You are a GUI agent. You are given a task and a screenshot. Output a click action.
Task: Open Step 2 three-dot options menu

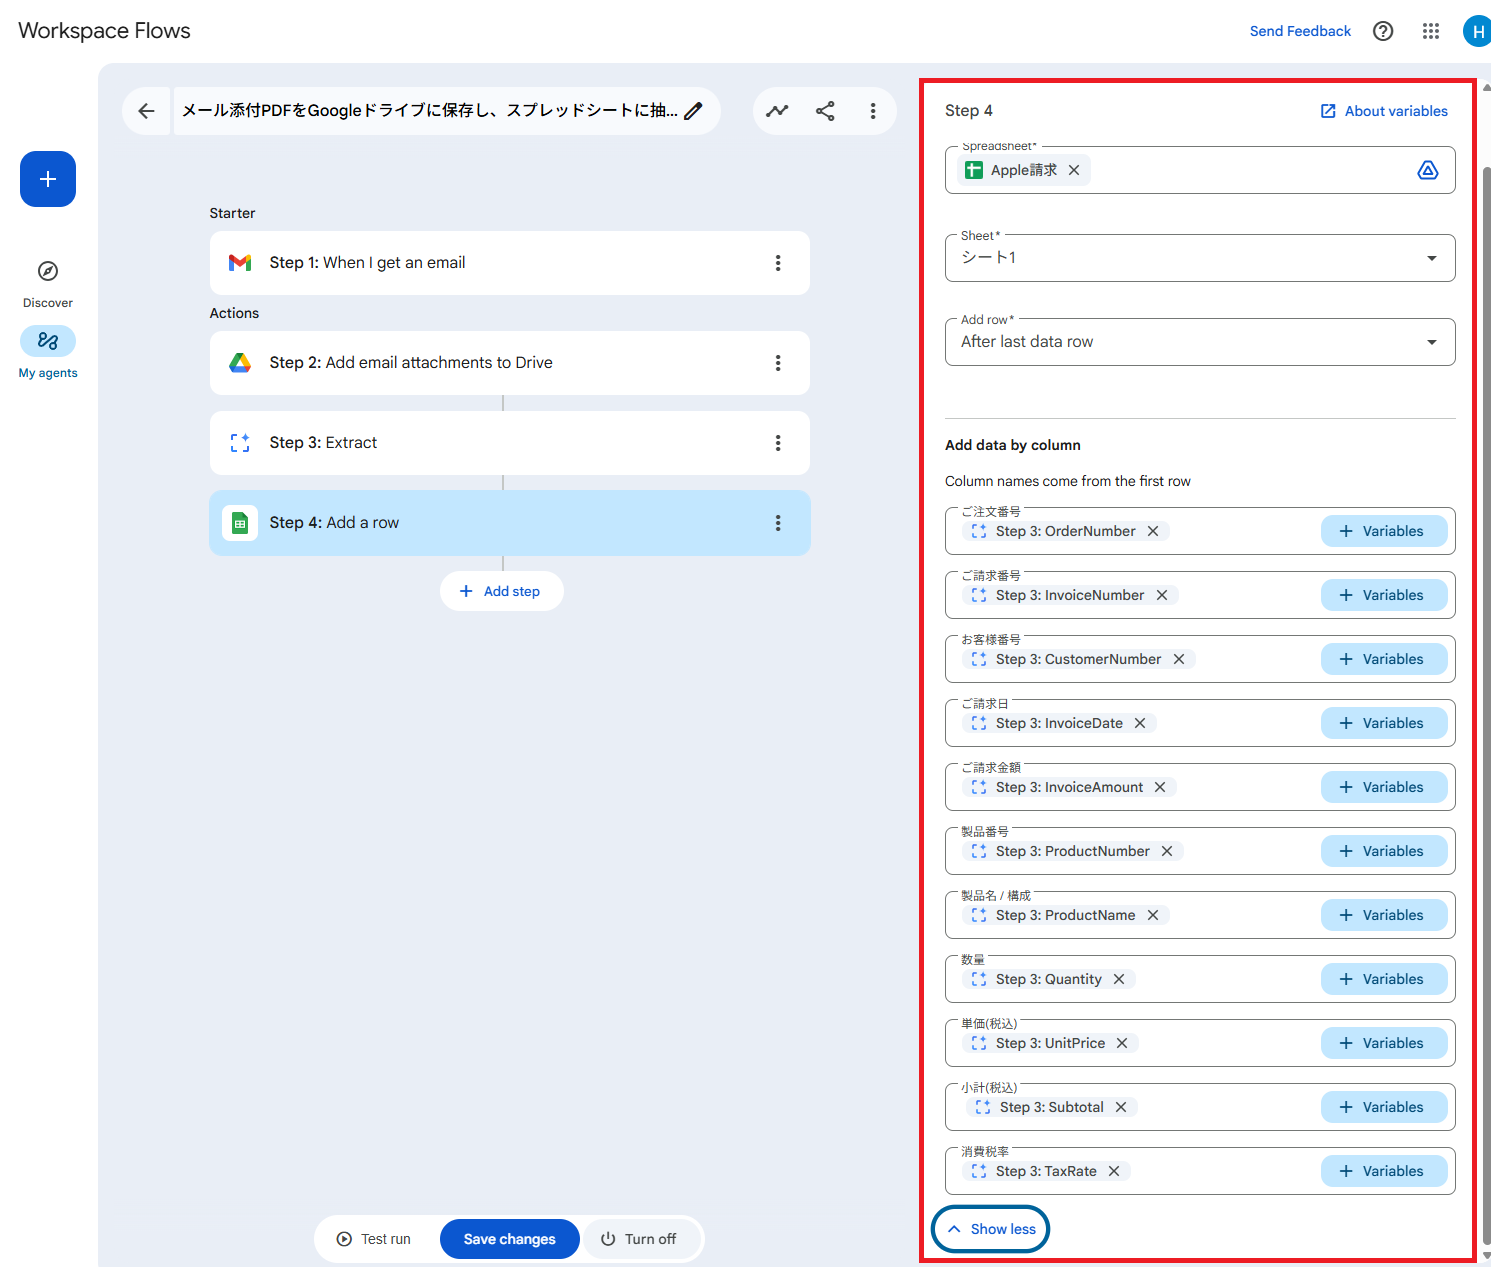(x=778, y=363)
